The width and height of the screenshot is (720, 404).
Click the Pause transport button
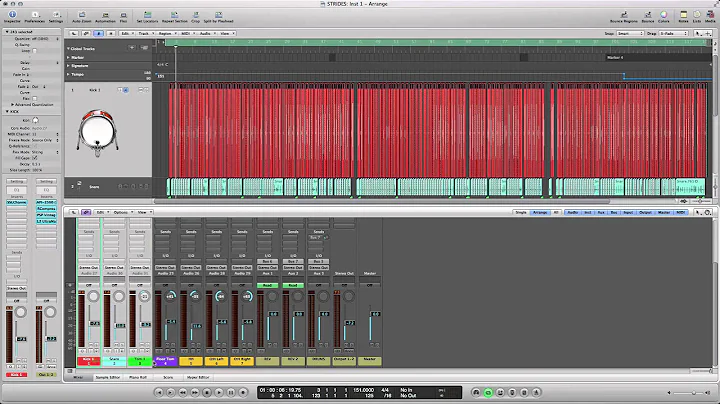231,393
